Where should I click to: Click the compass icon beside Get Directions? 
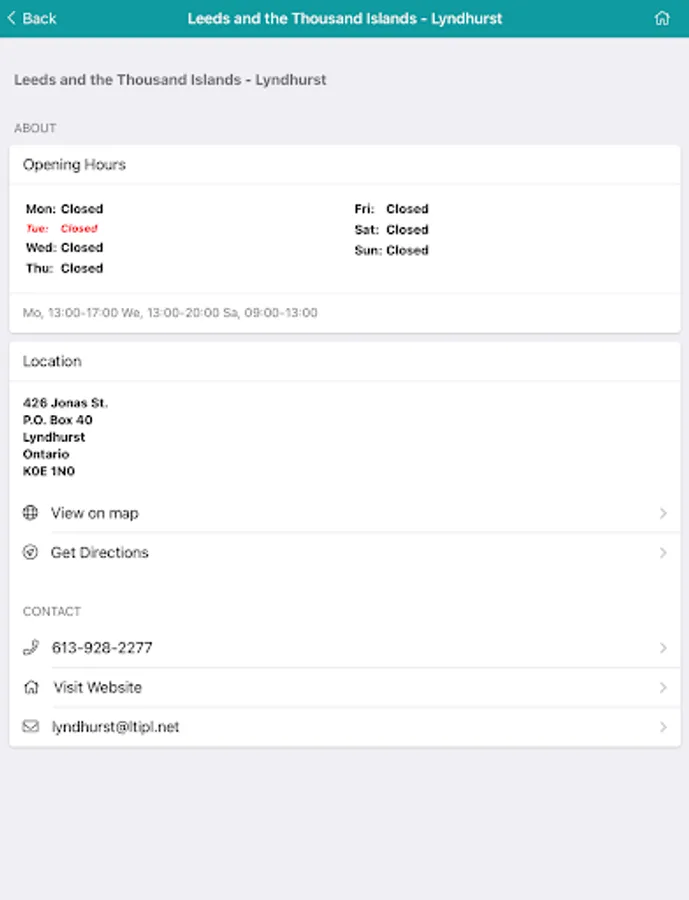click(30, 552)
